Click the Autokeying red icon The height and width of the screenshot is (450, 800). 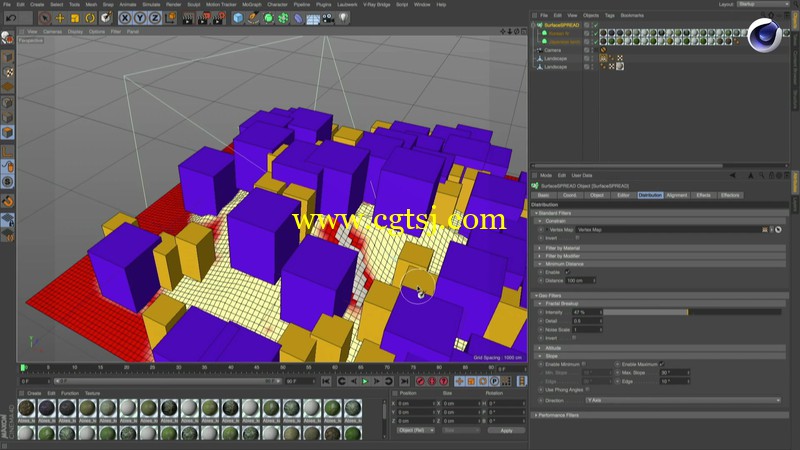click(432, 381)
